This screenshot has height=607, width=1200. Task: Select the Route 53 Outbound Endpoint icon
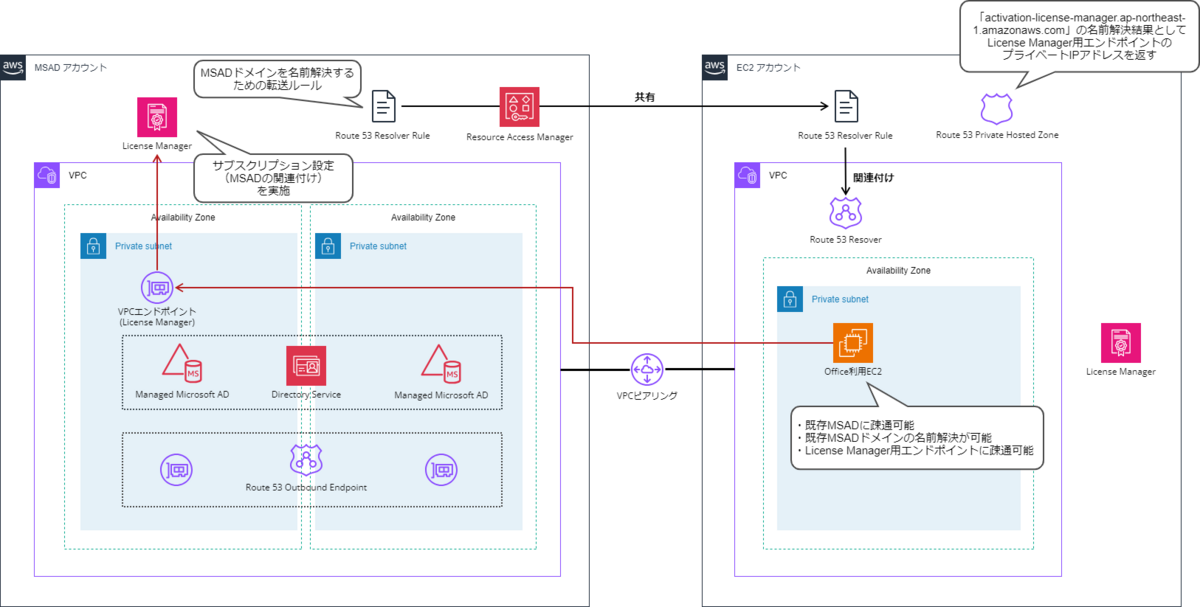point(305,461)
